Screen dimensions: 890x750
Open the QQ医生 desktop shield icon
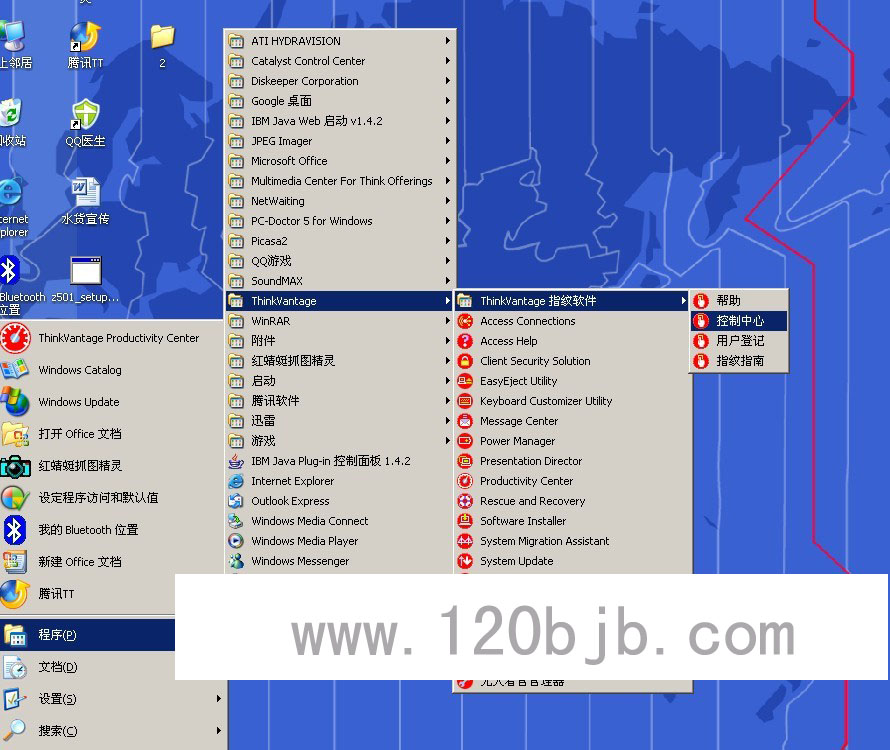click(86, 115)
